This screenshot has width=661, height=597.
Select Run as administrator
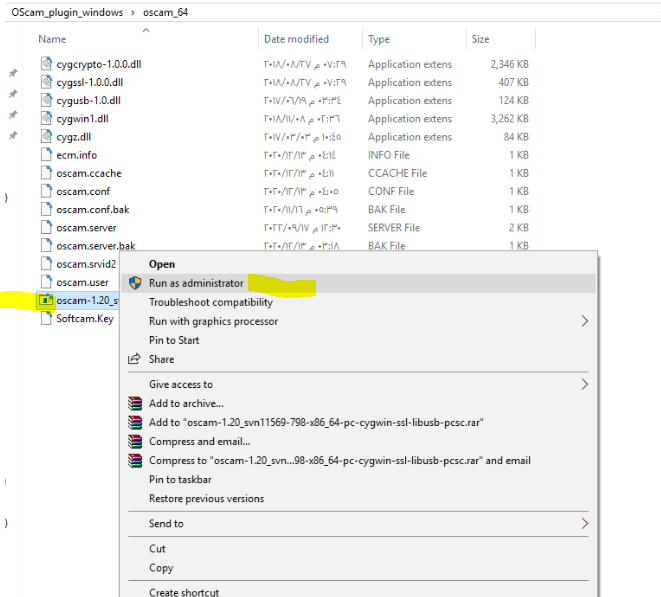196,283
